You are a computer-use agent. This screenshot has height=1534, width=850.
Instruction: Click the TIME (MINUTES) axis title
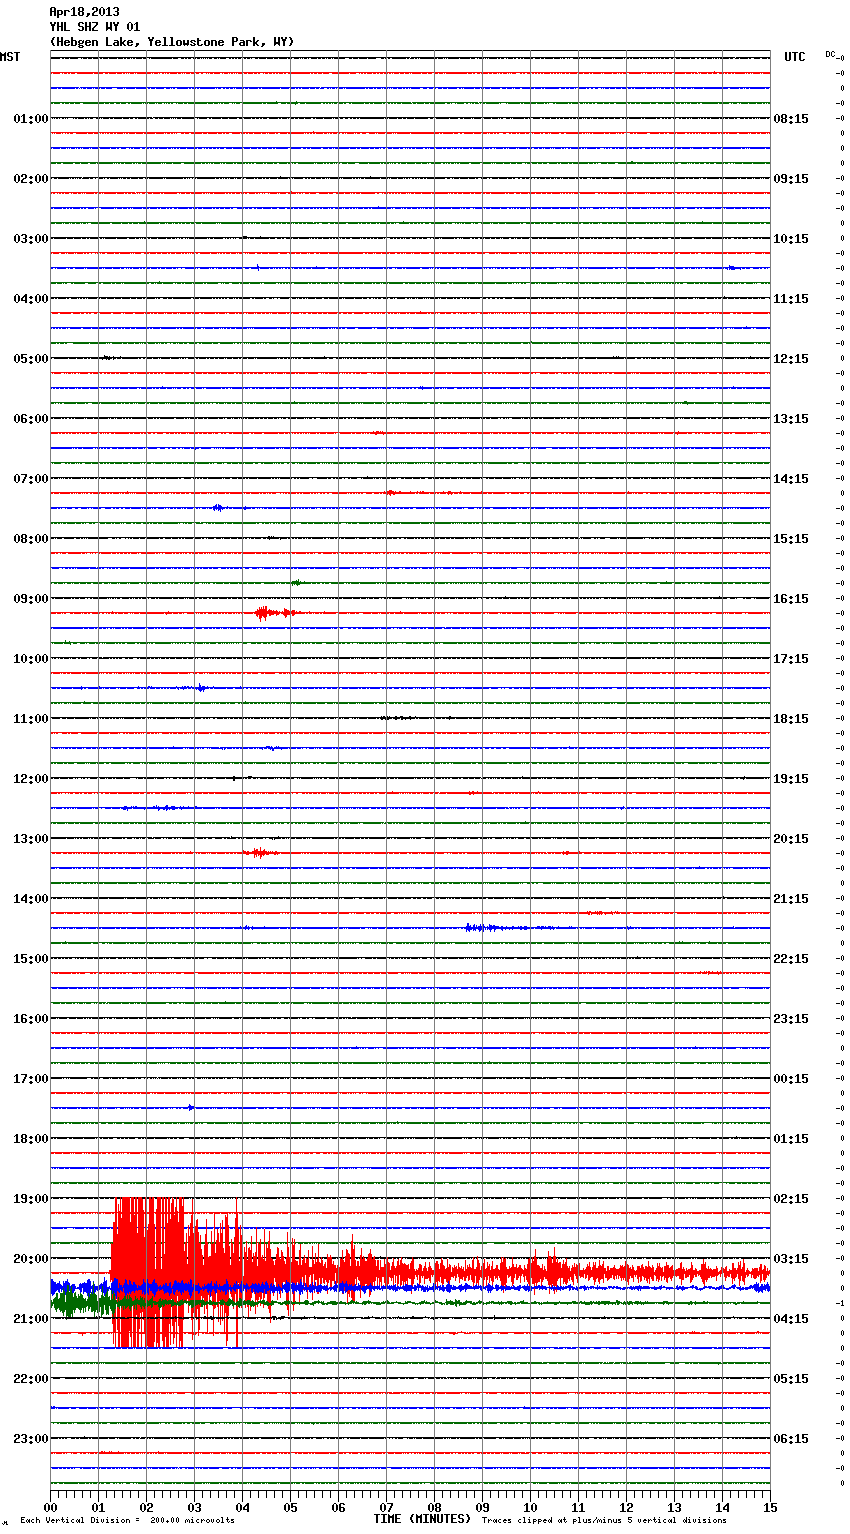click(x=422, y=1519)
